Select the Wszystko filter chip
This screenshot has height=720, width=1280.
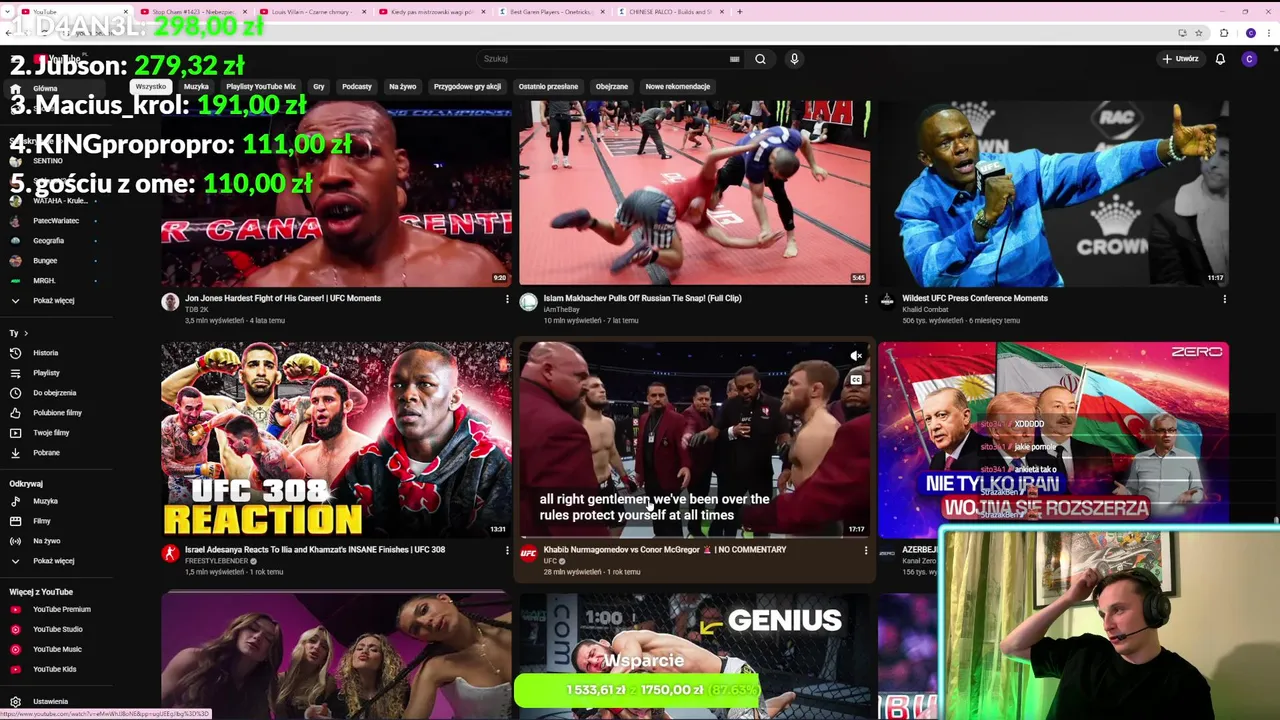151,87
